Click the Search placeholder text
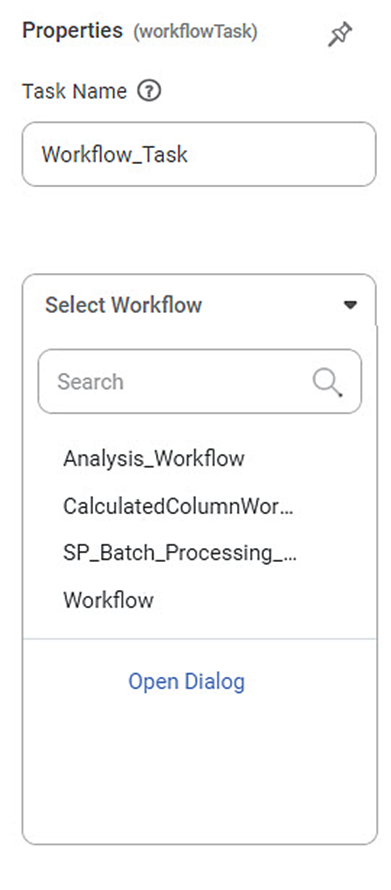 pos(90,382)
